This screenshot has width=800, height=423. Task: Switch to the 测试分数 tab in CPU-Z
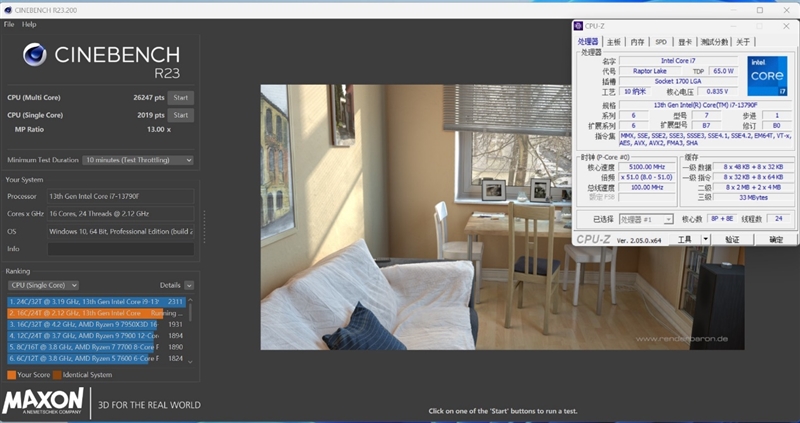coord(714,42)
